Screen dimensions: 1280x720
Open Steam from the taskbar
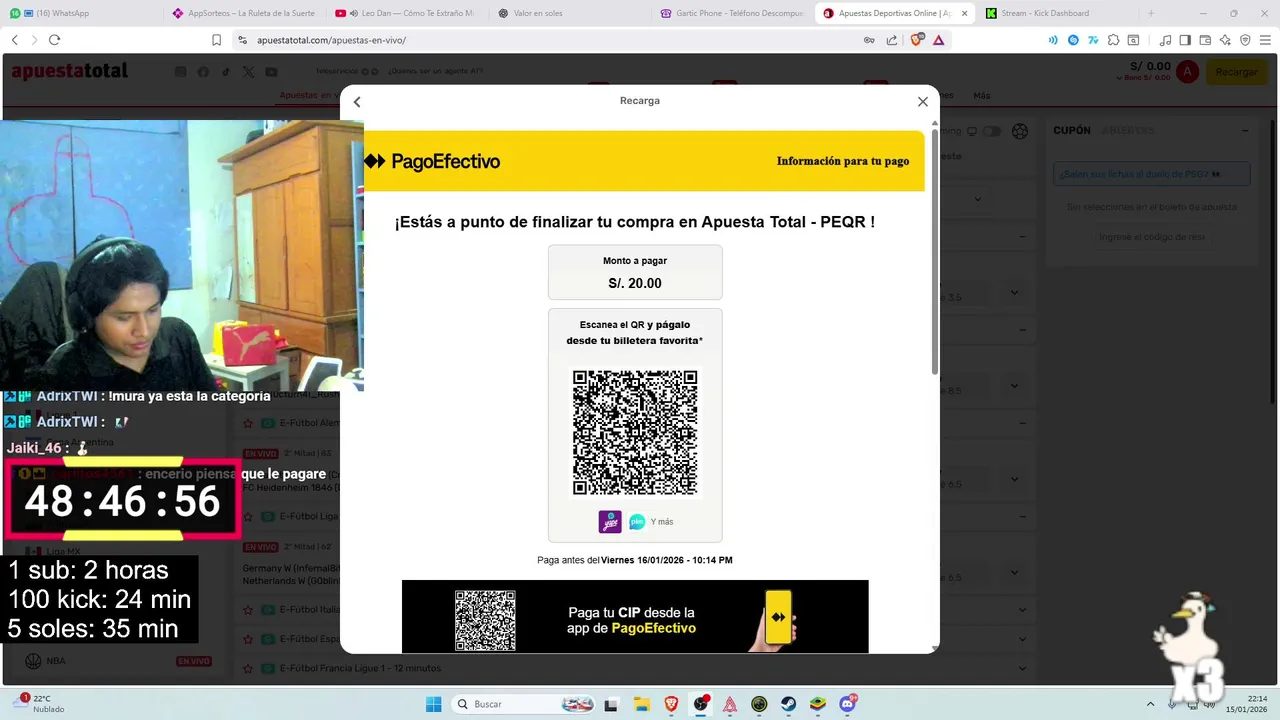pos(788,704)
